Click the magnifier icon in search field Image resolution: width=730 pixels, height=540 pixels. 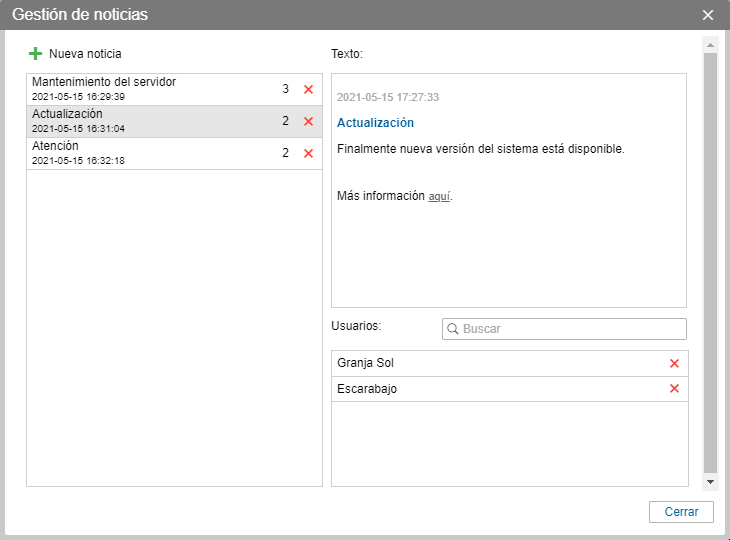pyautogui.click(x=453, y=329)
